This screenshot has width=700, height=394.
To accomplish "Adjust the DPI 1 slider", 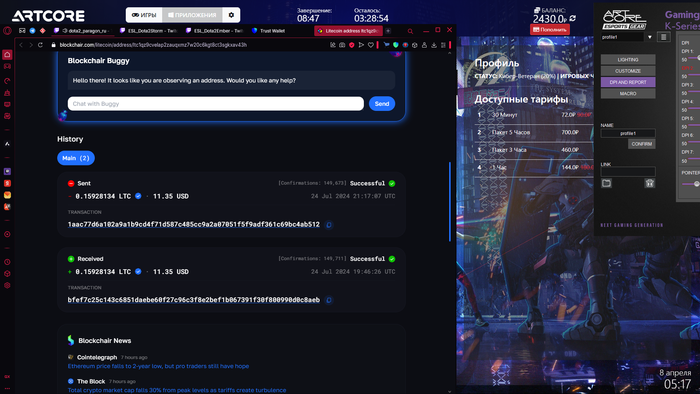I will pos(694,58).
